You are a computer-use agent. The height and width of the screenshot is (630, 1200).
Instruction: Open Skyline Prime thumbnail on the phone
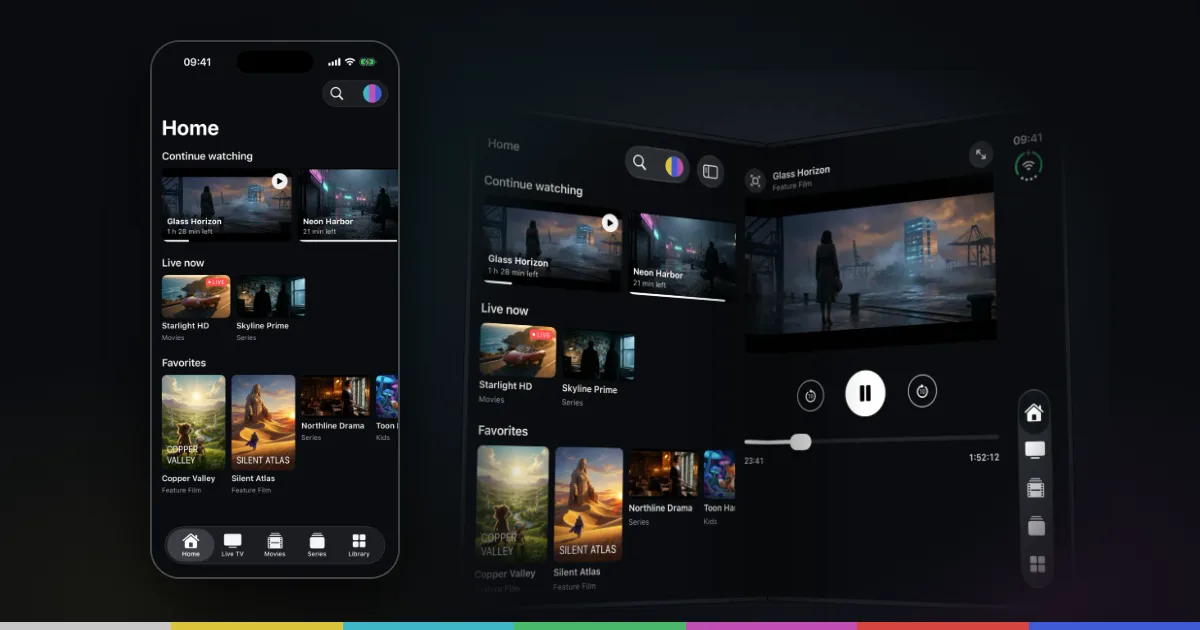point(271,296)
